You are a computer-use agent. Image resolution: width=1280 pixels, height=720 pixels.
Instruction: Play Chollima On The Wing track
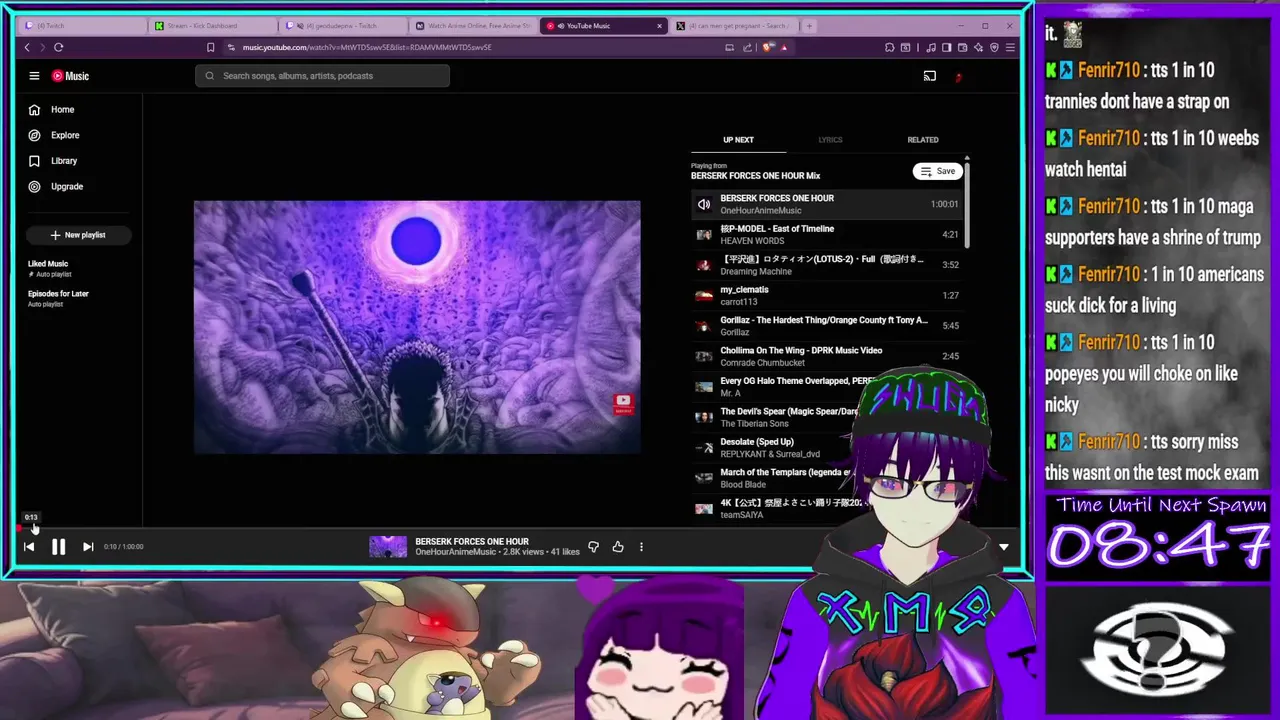[x=827, y=357]
